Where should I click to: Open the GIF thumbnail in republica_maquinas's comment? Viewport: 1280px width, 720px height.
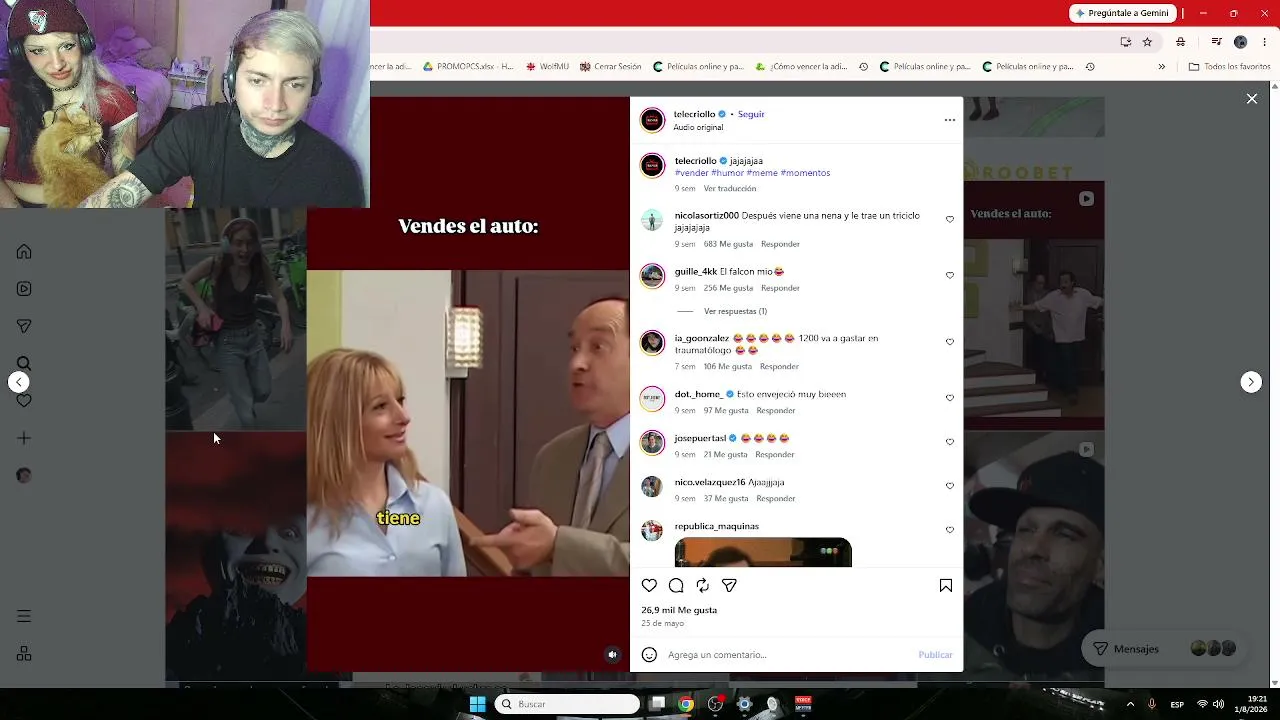click(x=763, y=552)
